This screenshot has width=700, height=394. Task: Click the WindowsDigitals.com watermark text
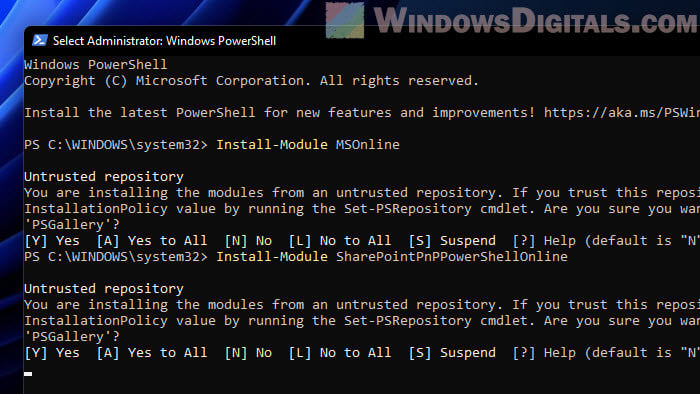click(536, 21)
